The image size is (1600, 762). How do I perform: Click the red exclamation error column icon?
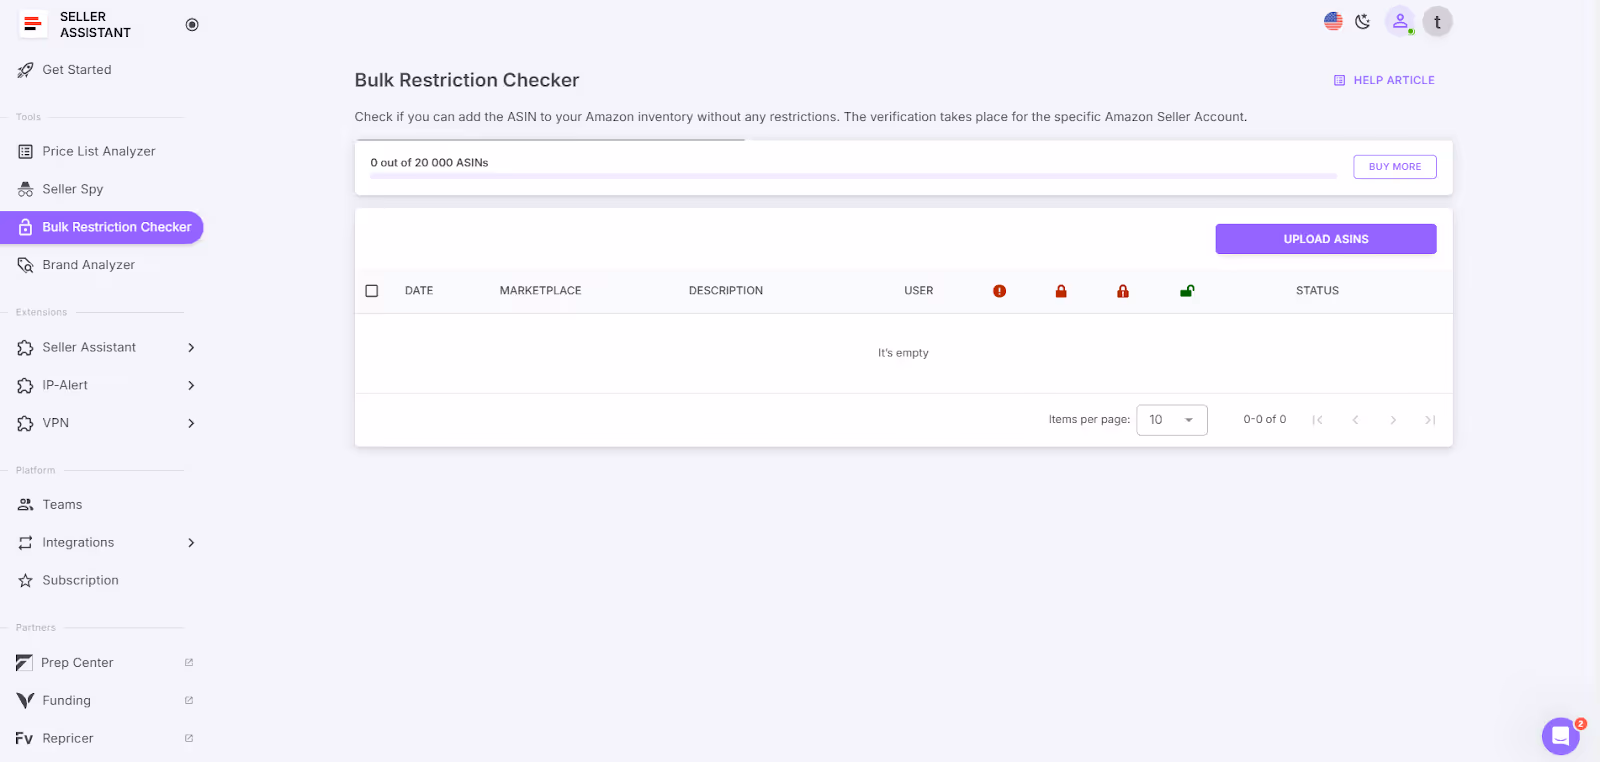[999, 291]
